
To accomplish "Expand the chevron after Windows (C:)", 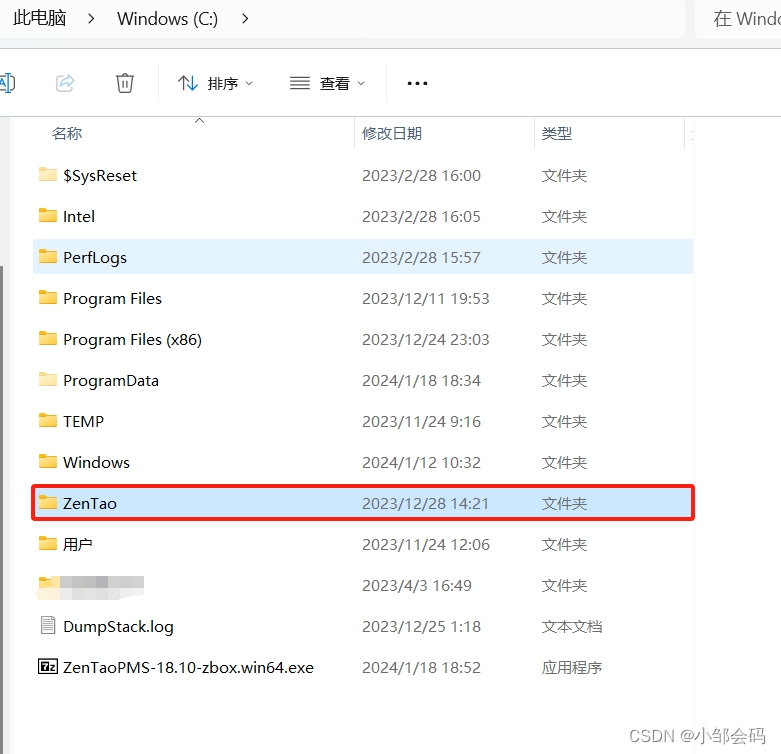I will [x=245, y=19].
